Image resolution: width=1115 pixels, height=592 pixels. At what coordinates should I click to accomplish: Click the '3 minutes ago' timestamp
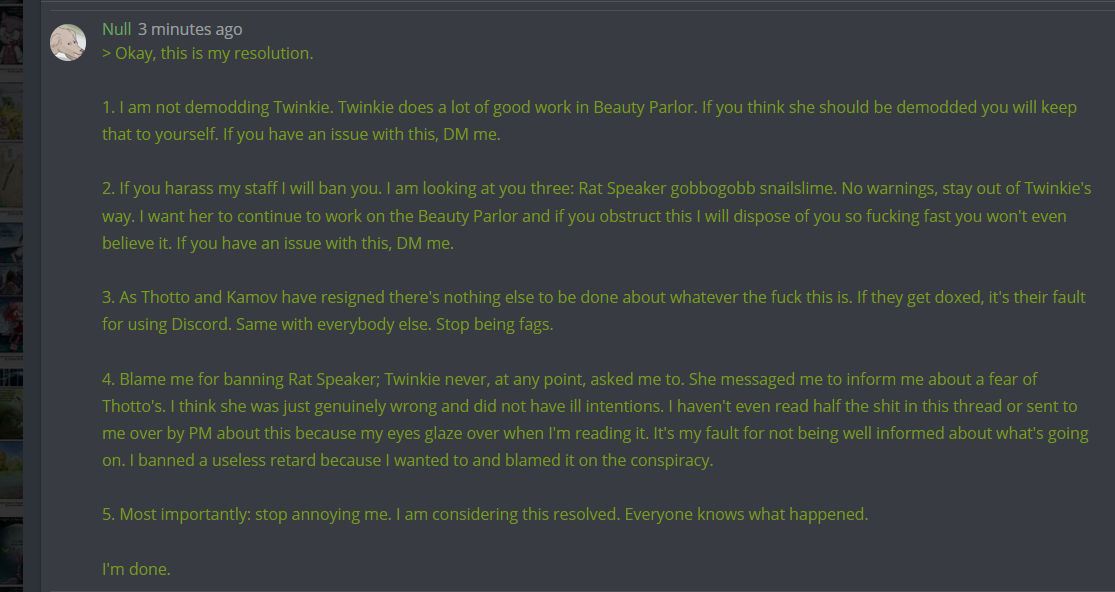click(x=190, y=30)
